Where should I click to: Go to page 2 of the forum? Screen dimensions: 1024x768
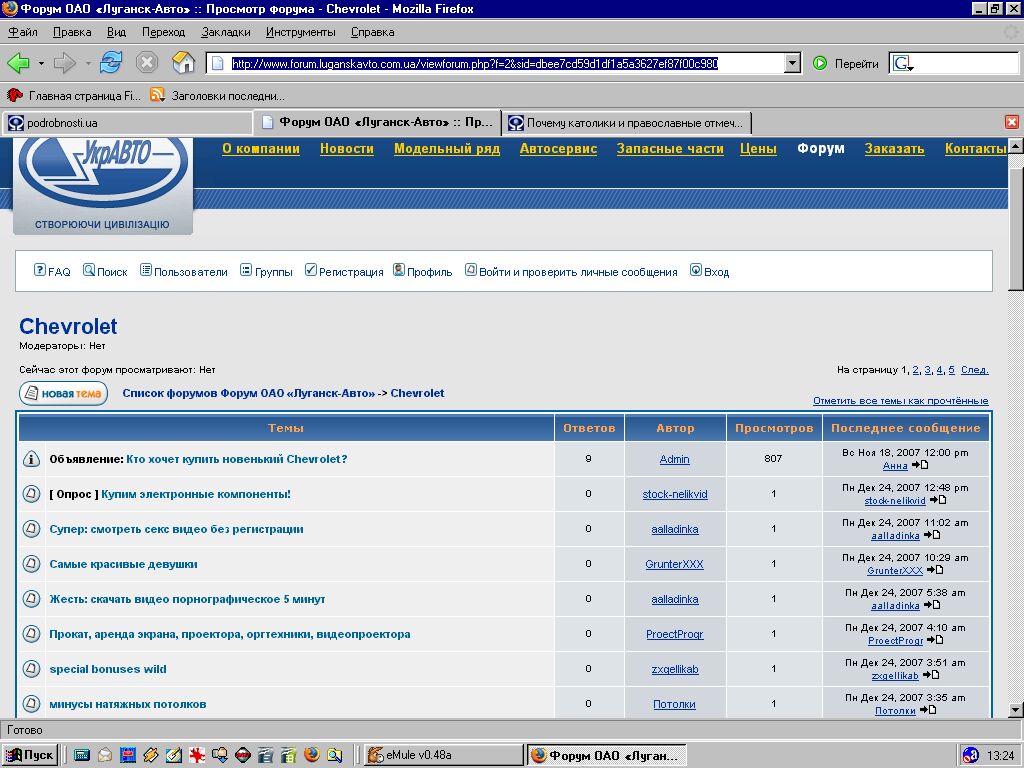coord(916,370)
